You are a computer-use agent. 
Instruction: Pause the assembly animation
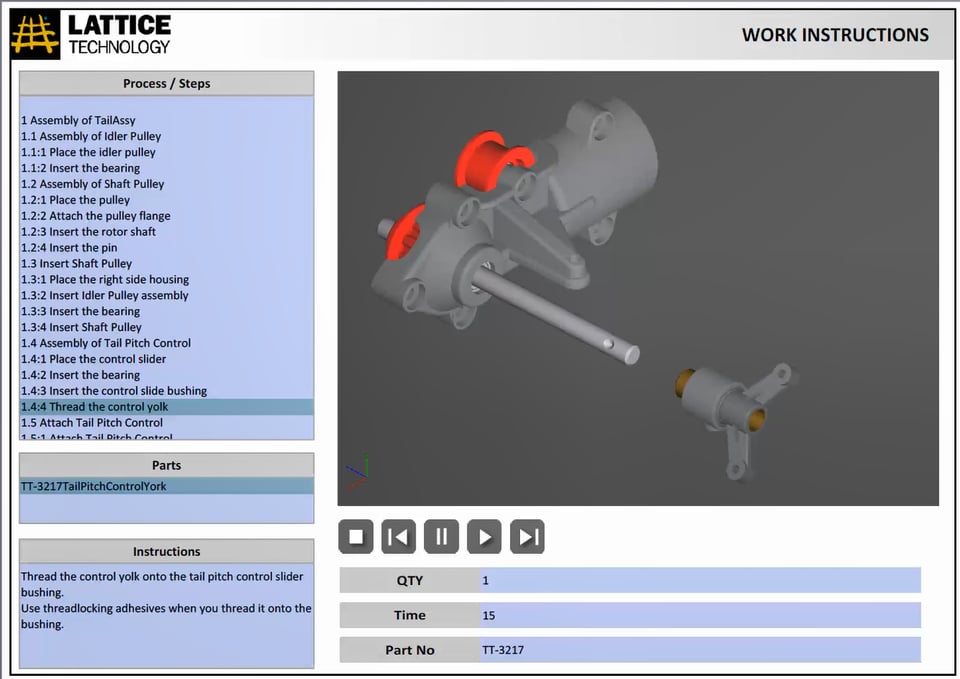tap(442, 537)
